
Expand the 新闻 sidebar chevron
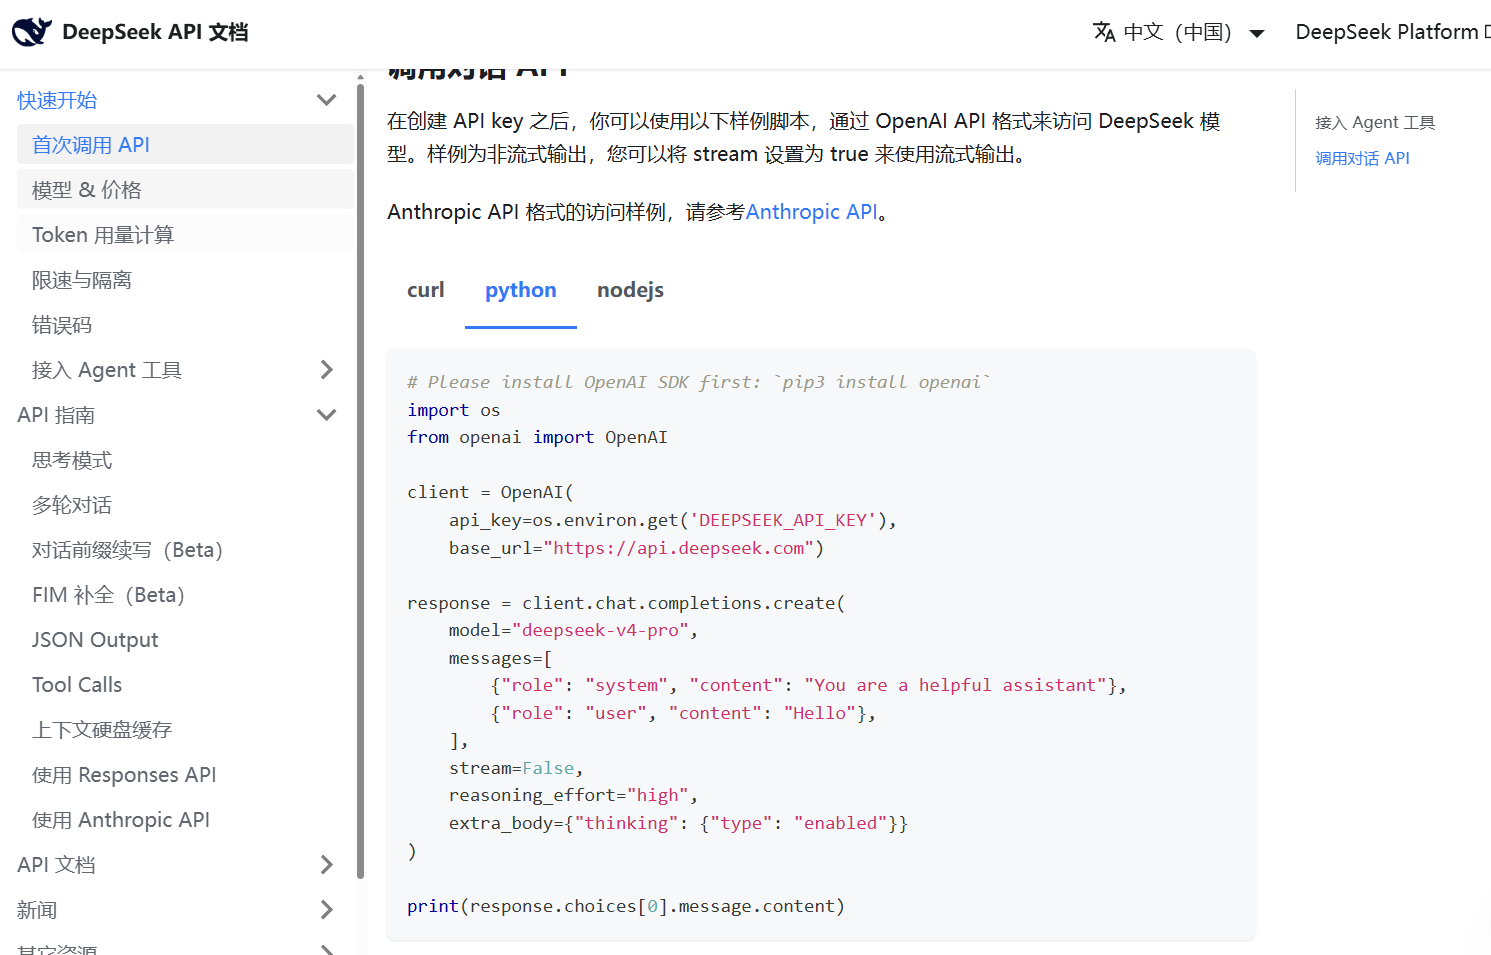click(326, 910)
